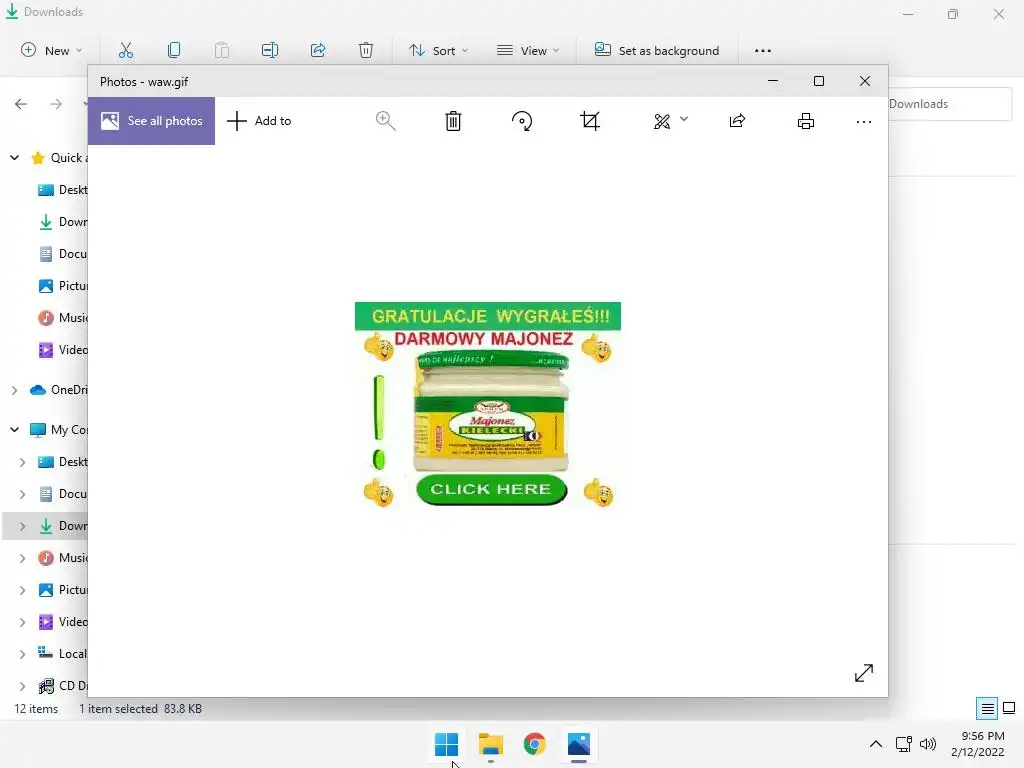Print the photo from Photos toolbar
The height and width of the screenshot is (768, 1024).
pyautogui.click(x=806, y=121)
